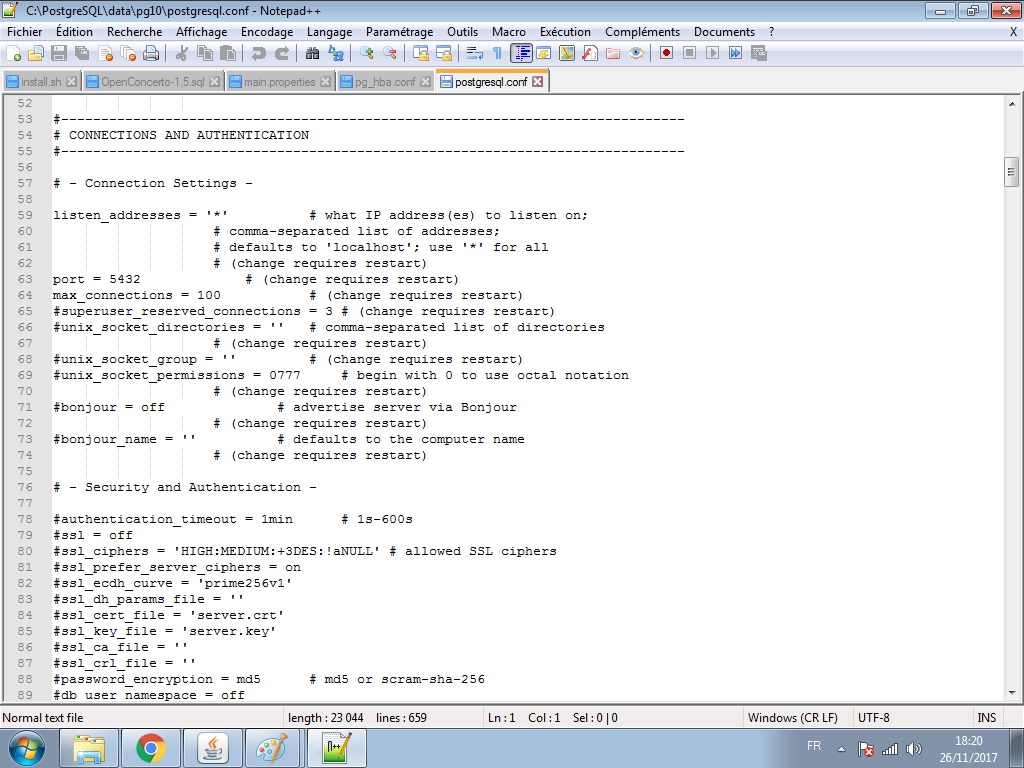Run macro multiple times icon

(735, 54)
